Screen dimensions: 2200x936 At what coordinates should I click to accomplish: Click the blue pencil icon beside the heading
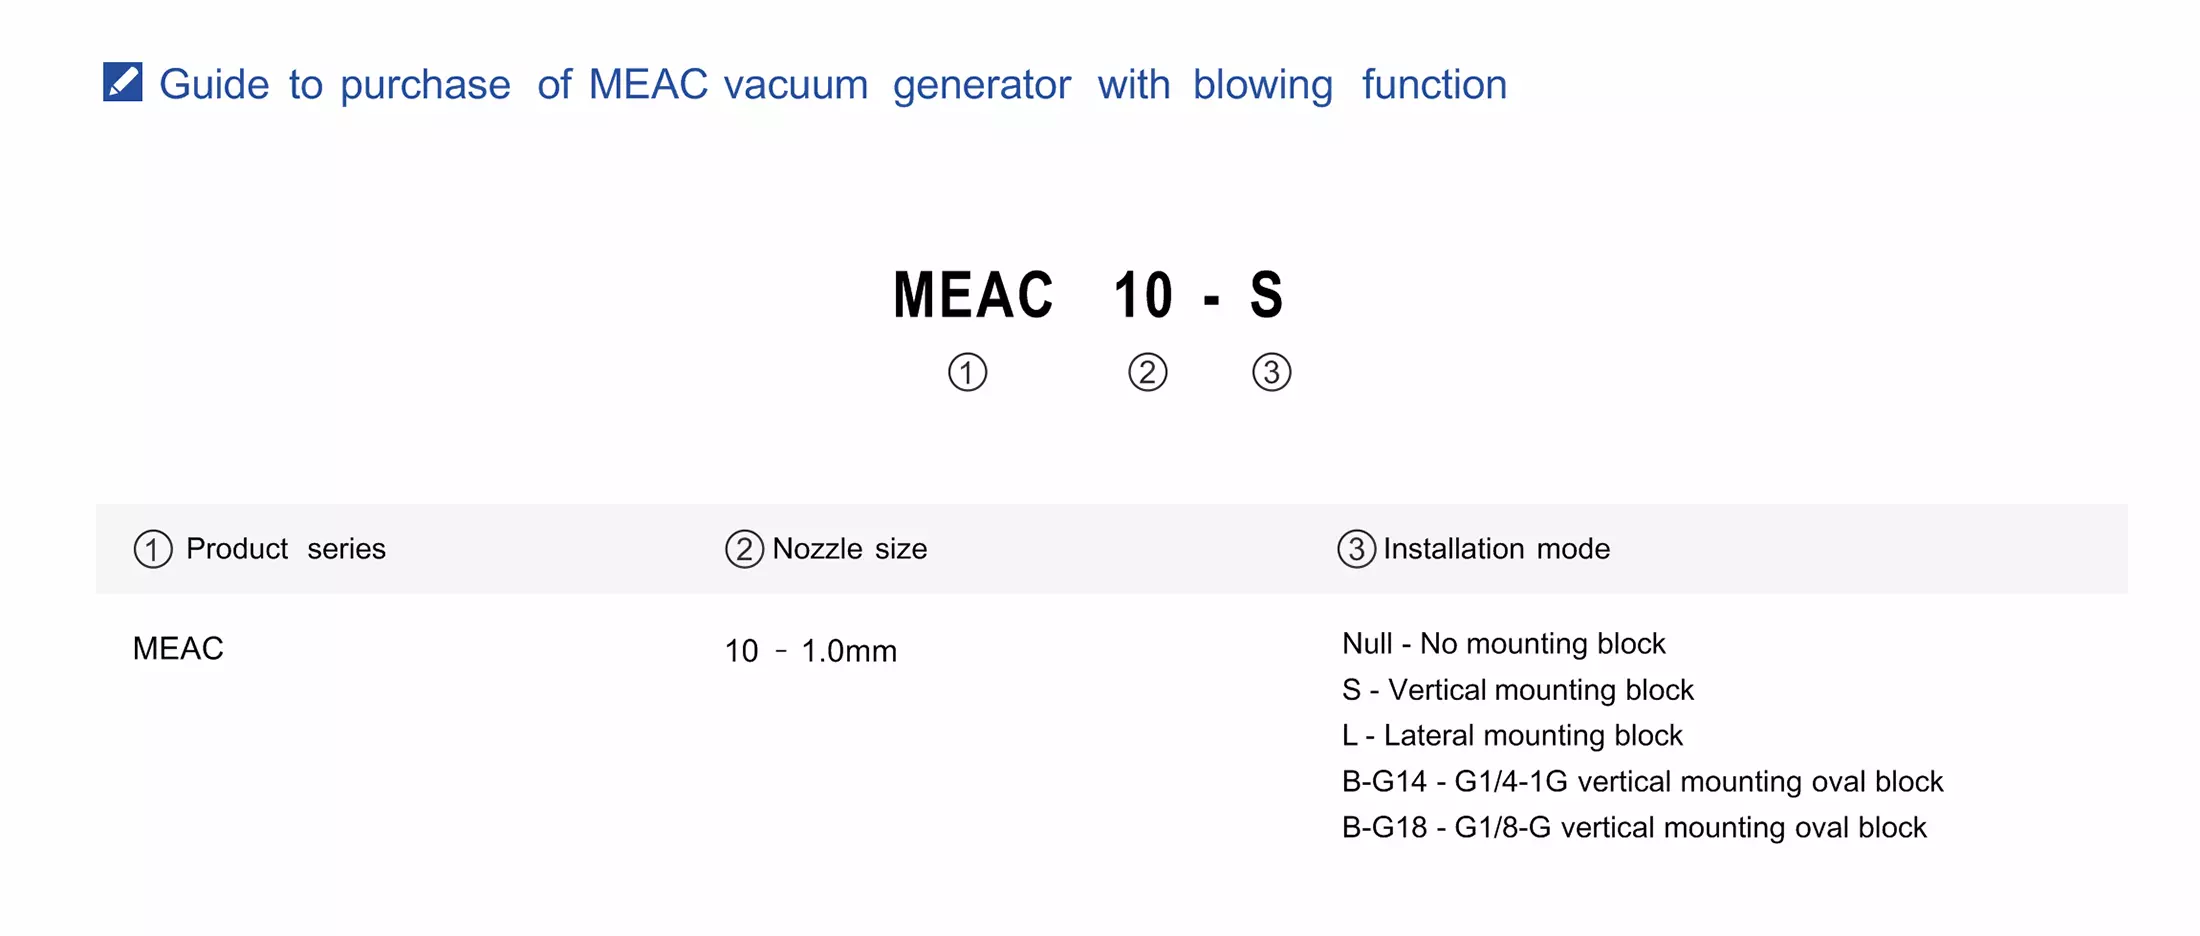click(123, 82)
